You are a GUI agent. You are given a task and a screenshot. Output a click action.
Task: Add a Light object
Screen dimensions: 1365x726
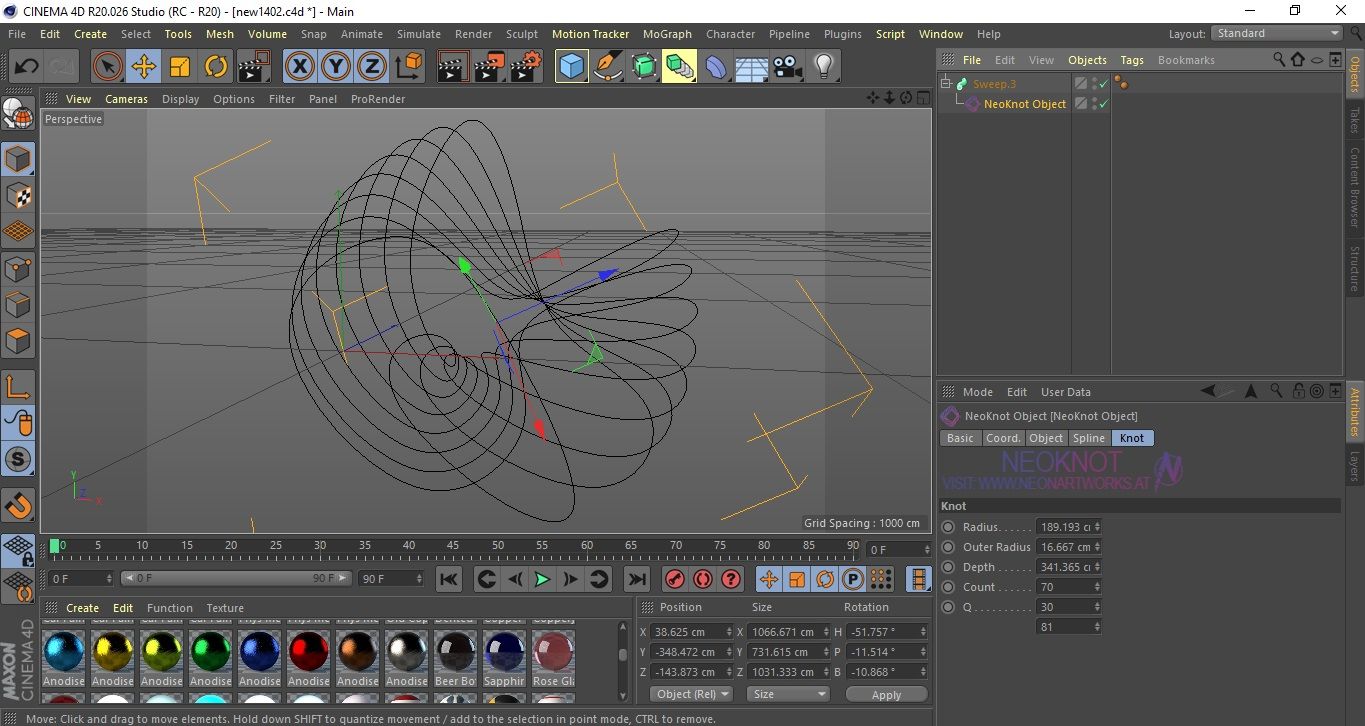tap(823, 67)
